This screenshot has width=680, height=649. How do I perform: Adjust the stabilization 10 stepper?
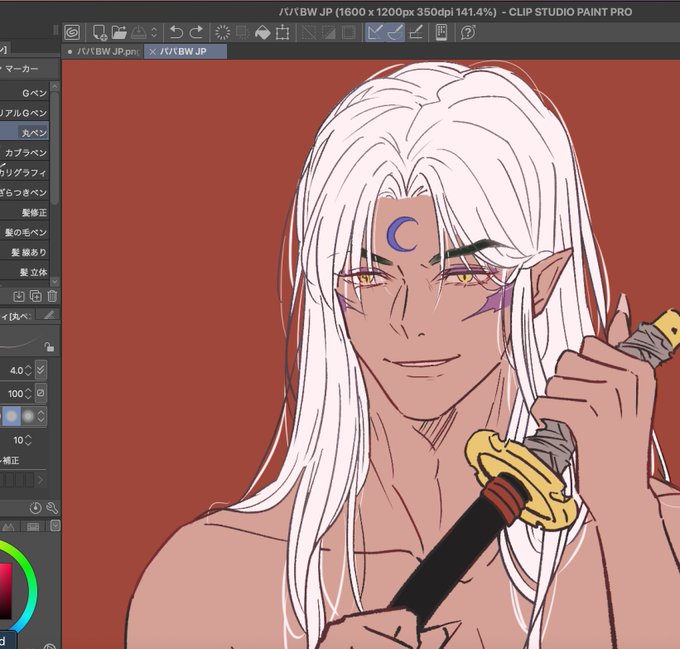(x=28, y=440)
